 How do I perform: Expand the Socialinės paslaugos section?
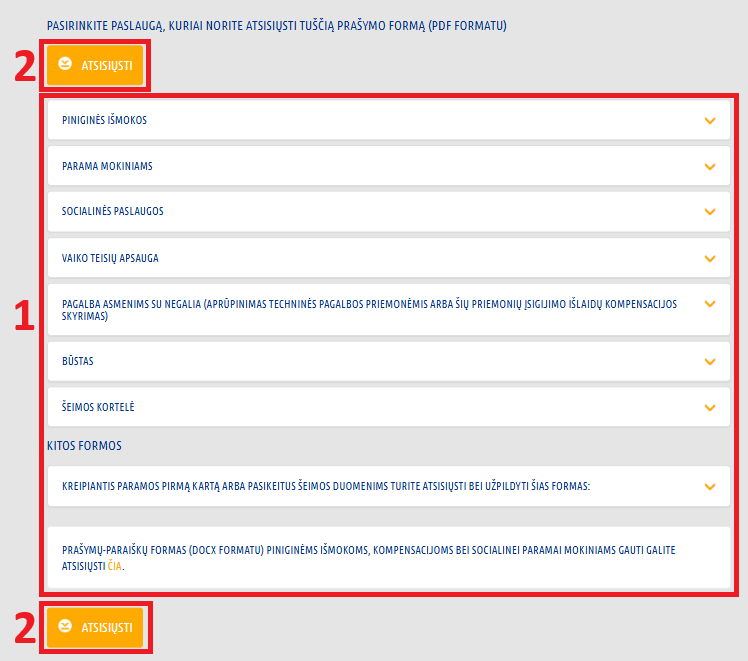(389, 212)
